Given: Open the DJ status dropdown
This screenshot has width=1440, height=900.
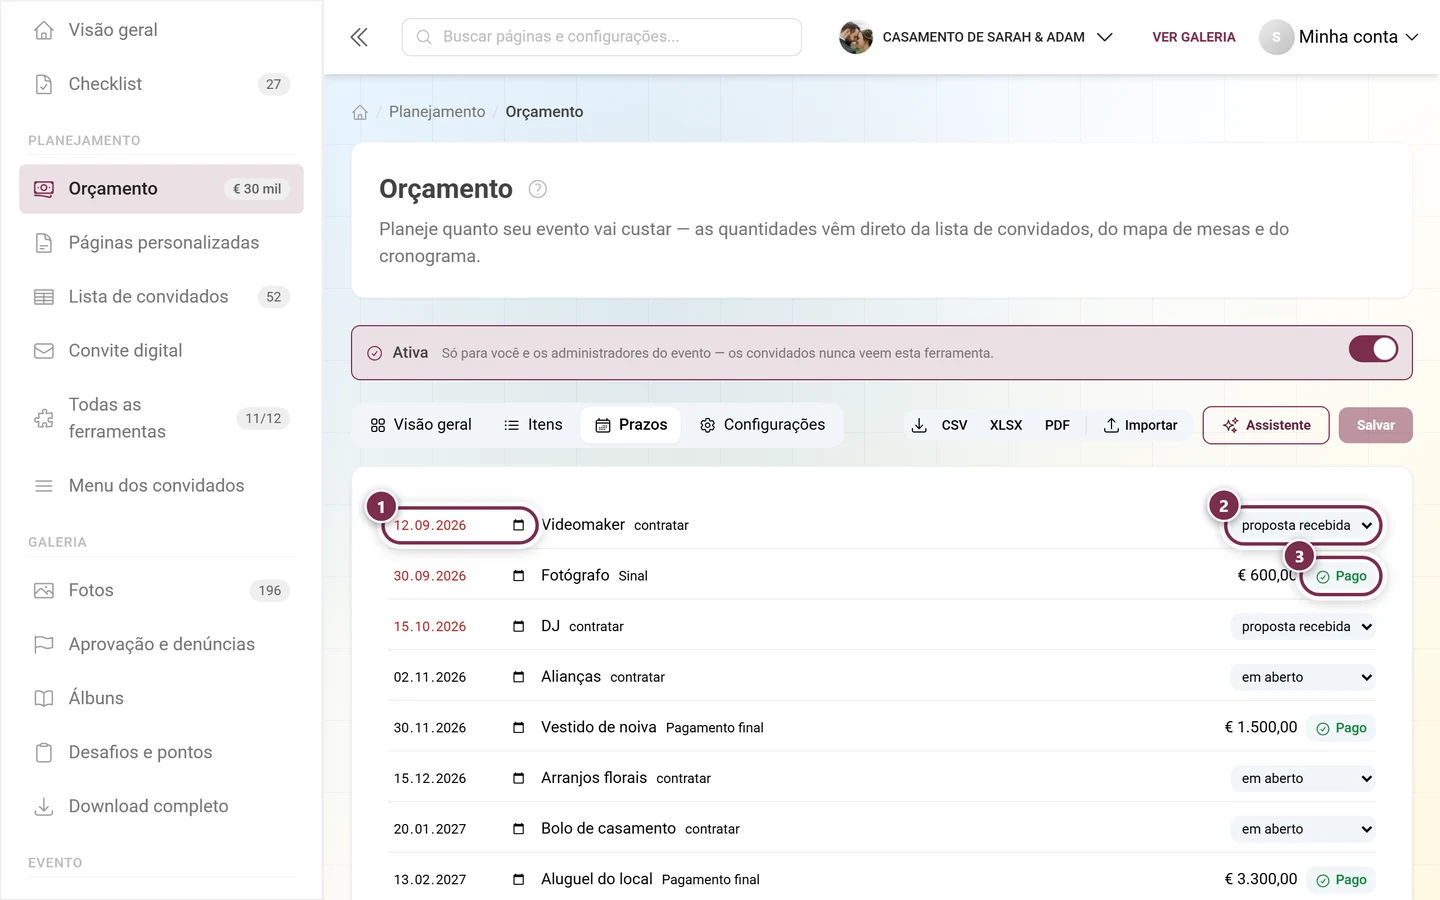Looking at the screenshot, I should (1303, 626).
